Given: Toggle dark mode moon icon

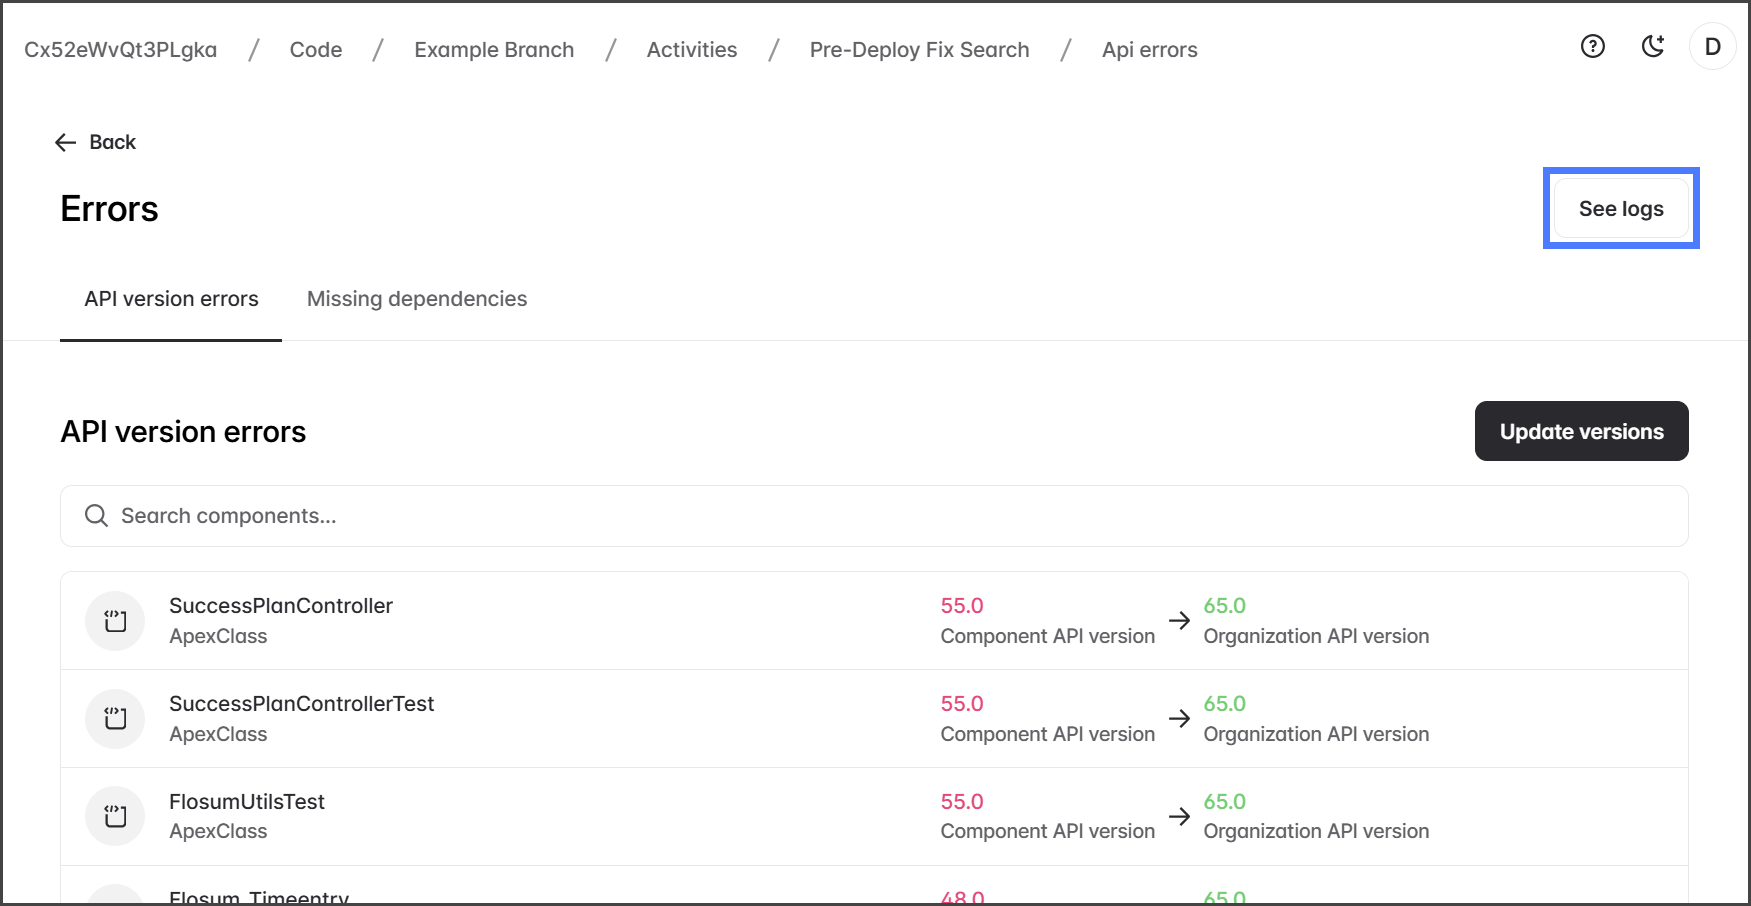Looking at the screenshot, I should [1653, 46].
